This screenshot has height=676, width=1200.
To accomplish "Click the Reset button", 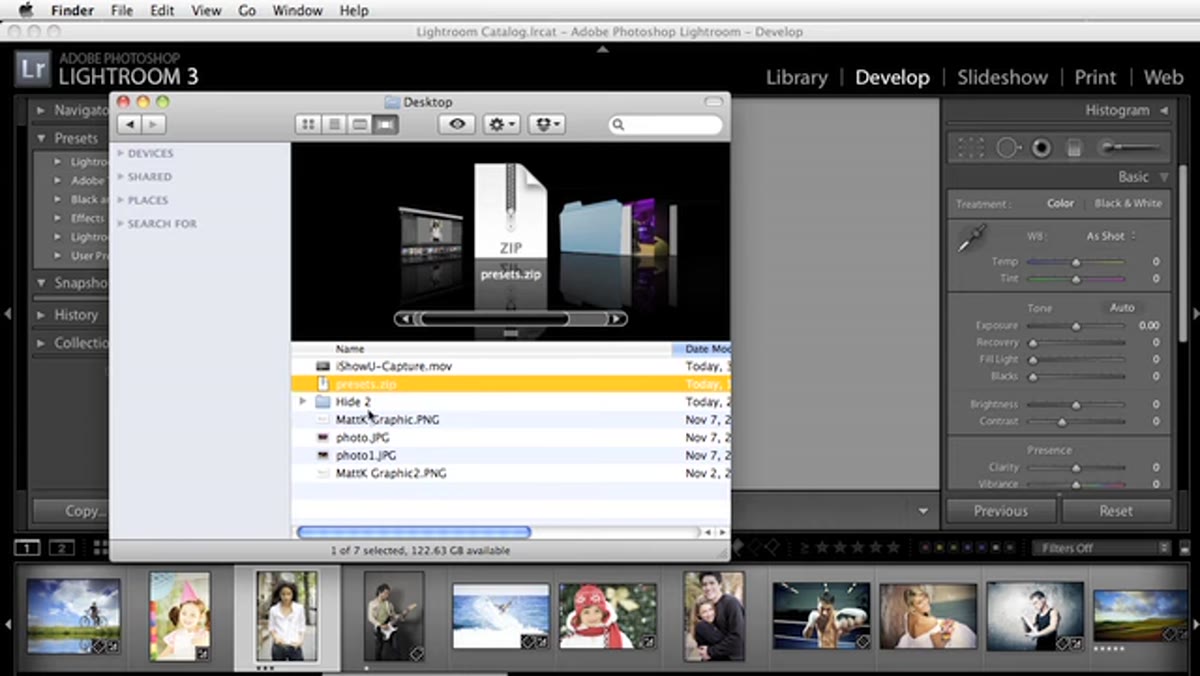I will click(1116, 511).
